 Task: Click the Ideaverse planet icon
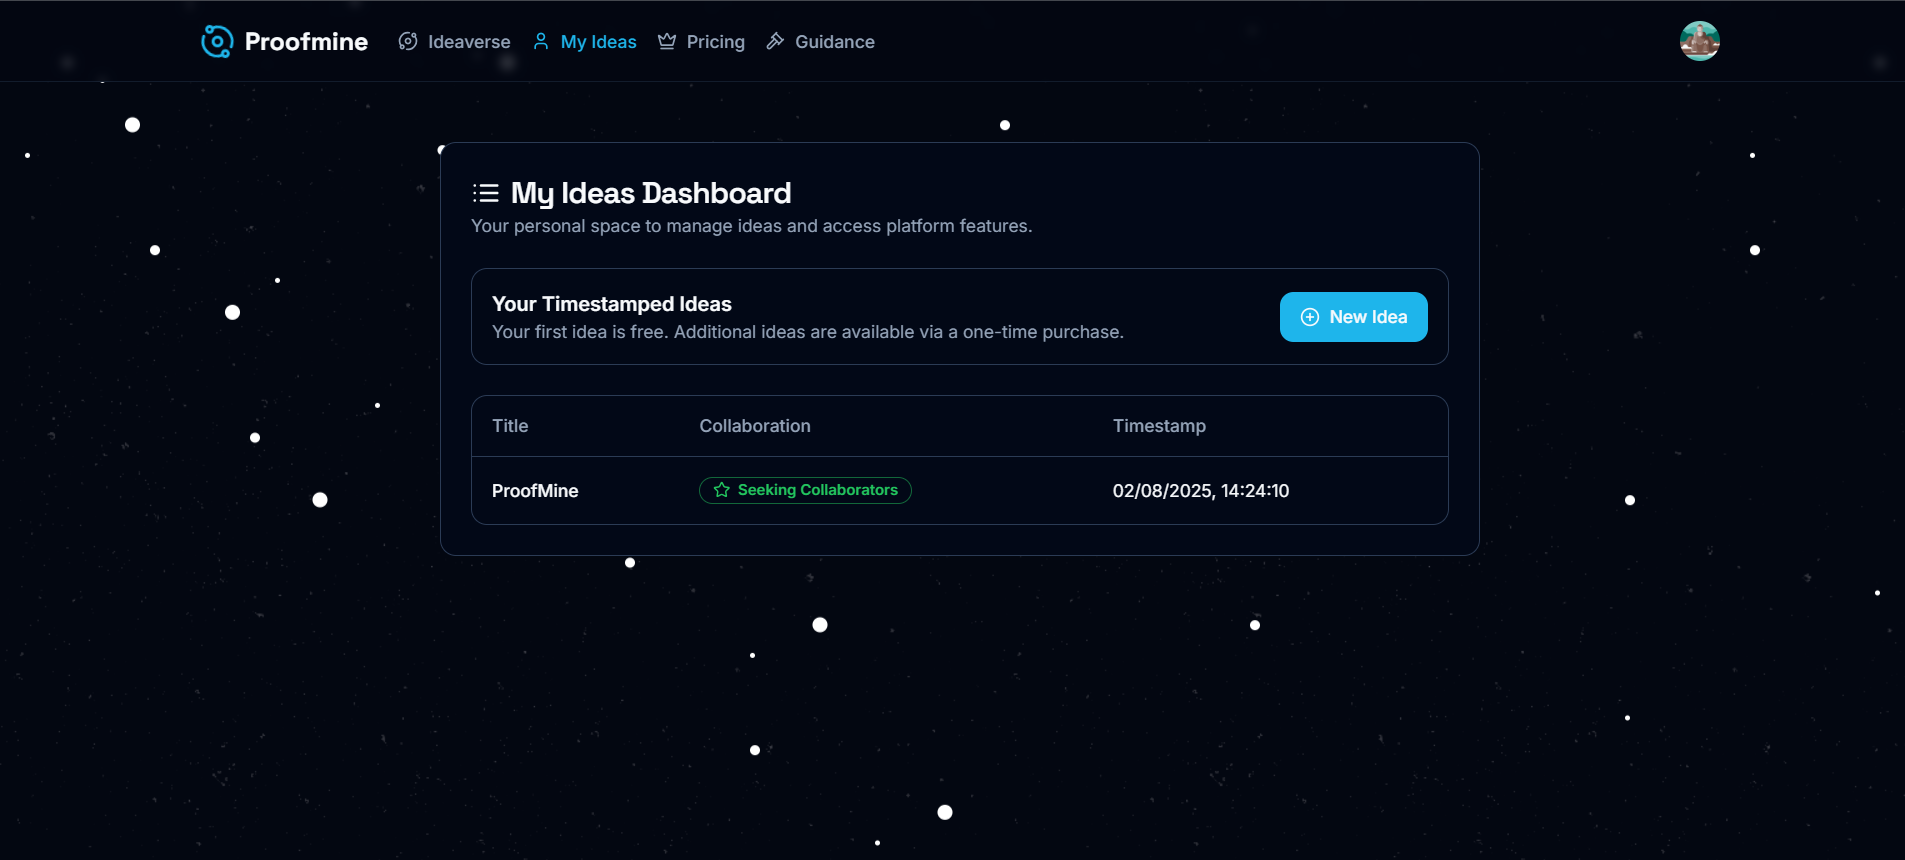tap(408, 41)
